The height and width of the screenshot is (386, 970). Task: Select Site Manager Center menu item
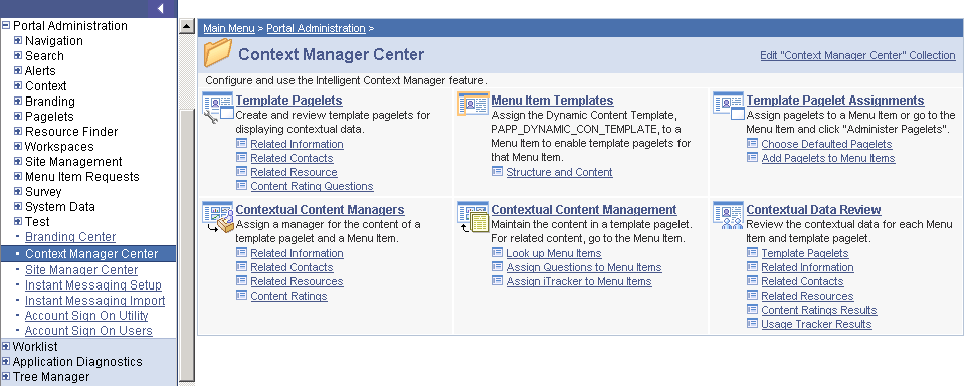tap(82, 270)
